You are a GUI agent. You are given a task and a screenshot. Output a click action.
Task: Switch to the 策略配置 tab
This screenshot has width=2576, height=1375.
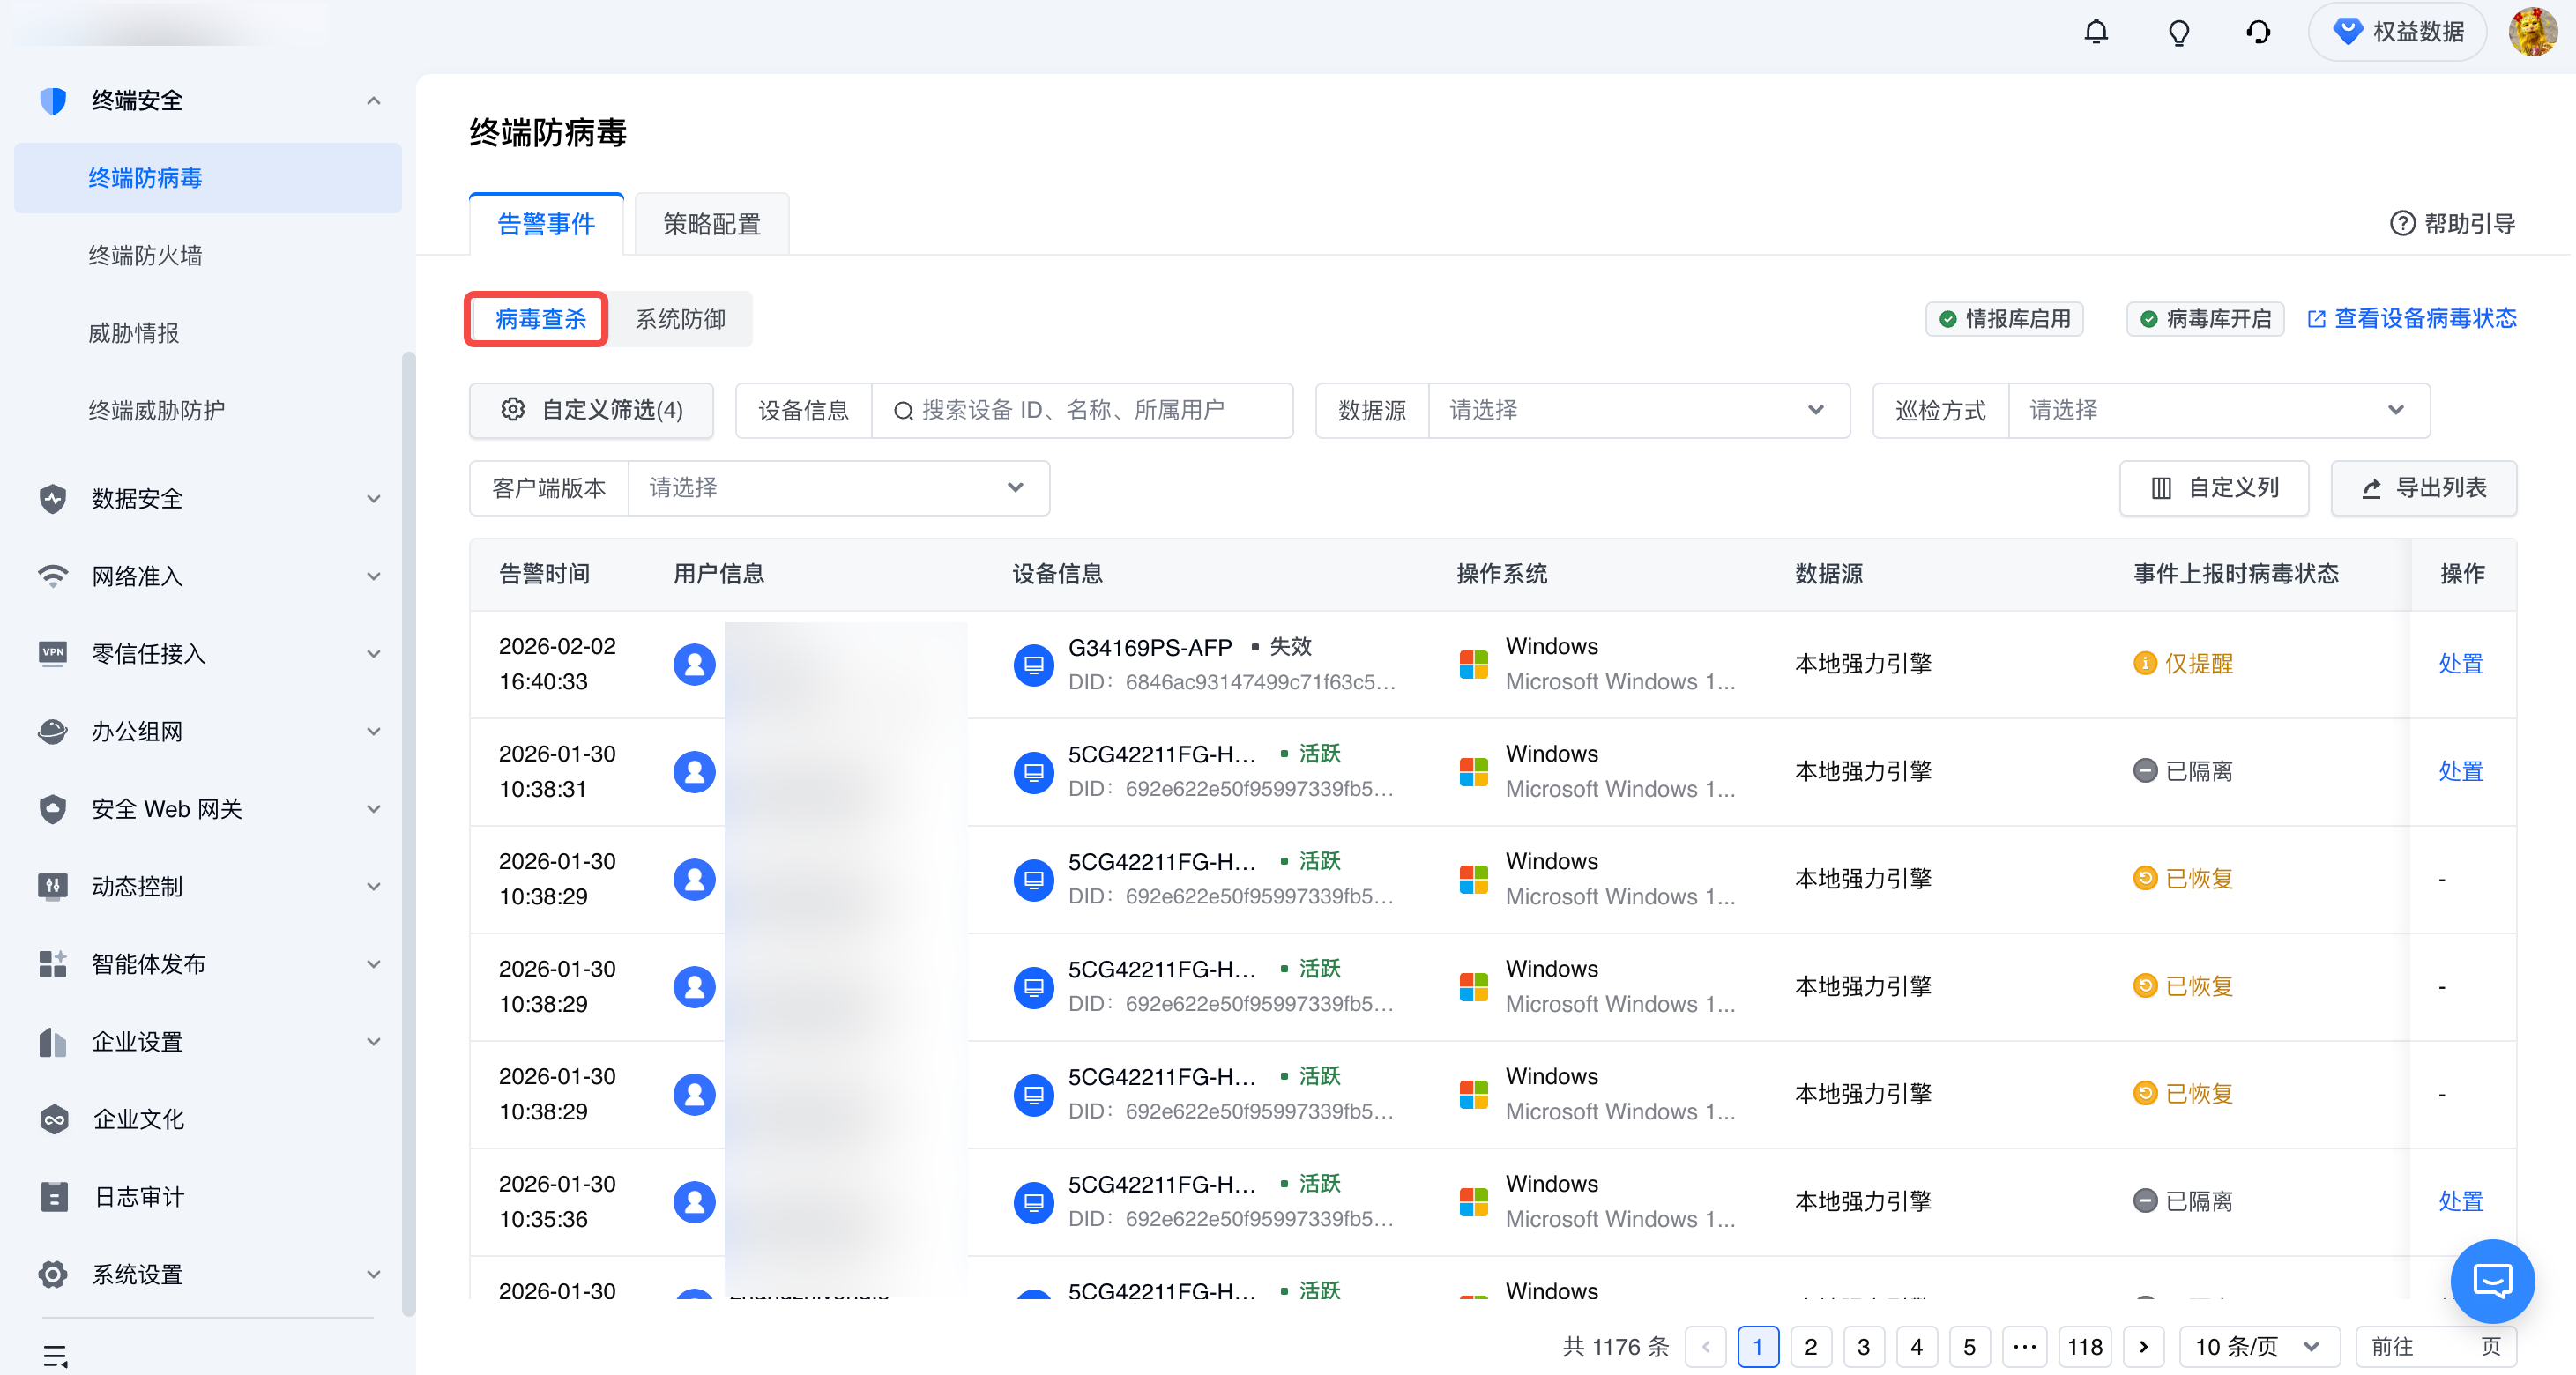coord(712,224)
